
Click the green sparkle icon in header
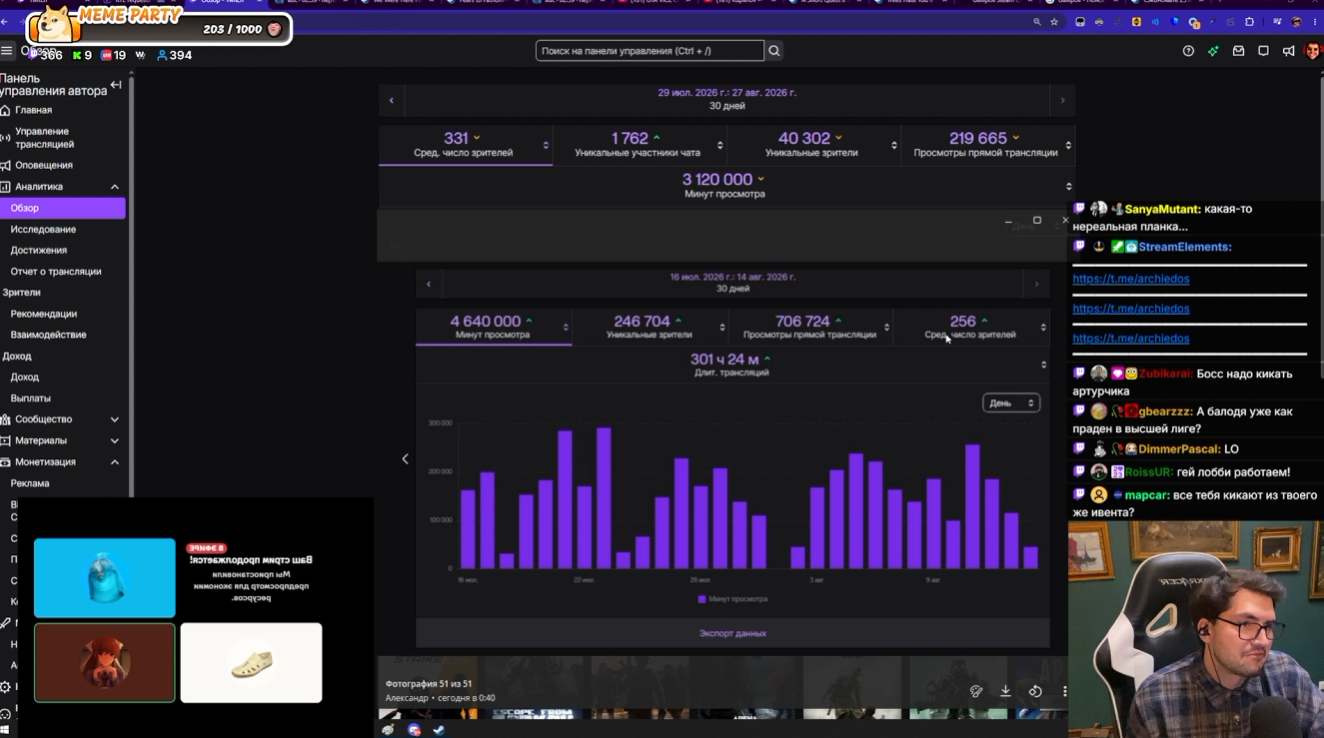[x=1213, y=51]
